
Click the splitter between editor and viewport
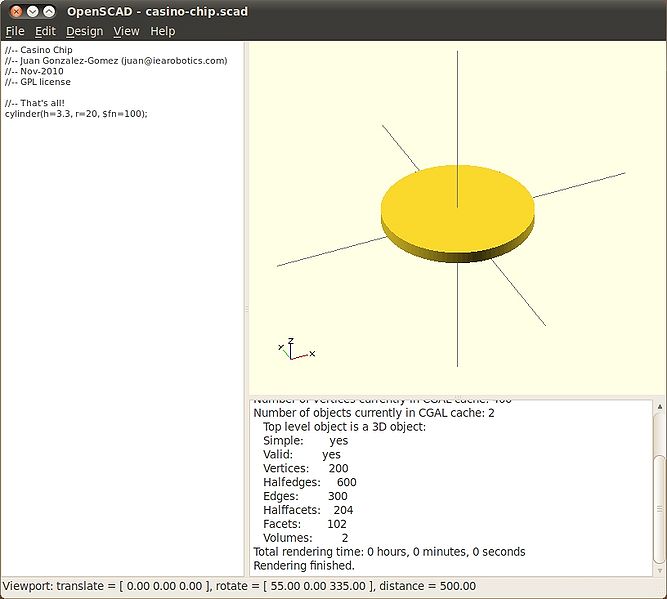pyautogui.click(x=246, y=310)
